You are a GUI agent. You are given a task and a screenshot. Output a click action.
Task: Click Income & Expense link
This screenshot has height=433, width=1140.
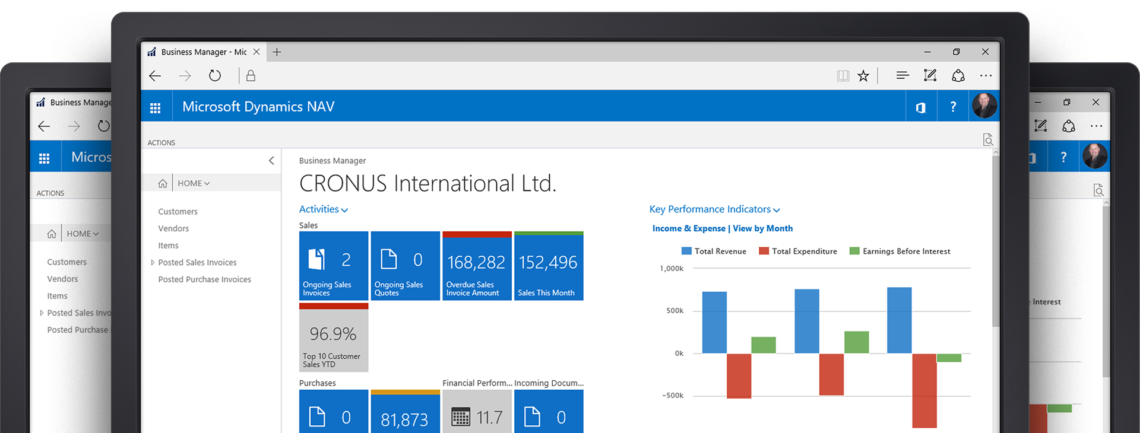coord(689,228)
